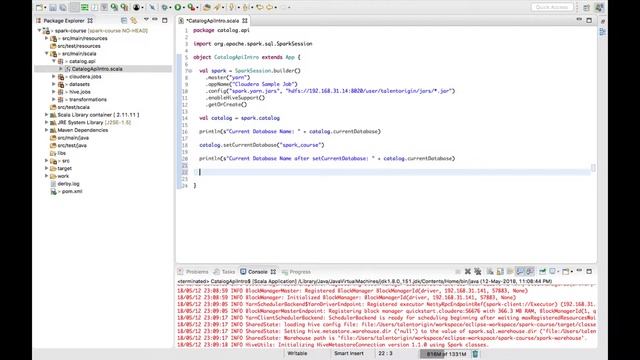Select derby.log in Package Explorer
640x360 pixels.
pos(68,184)
